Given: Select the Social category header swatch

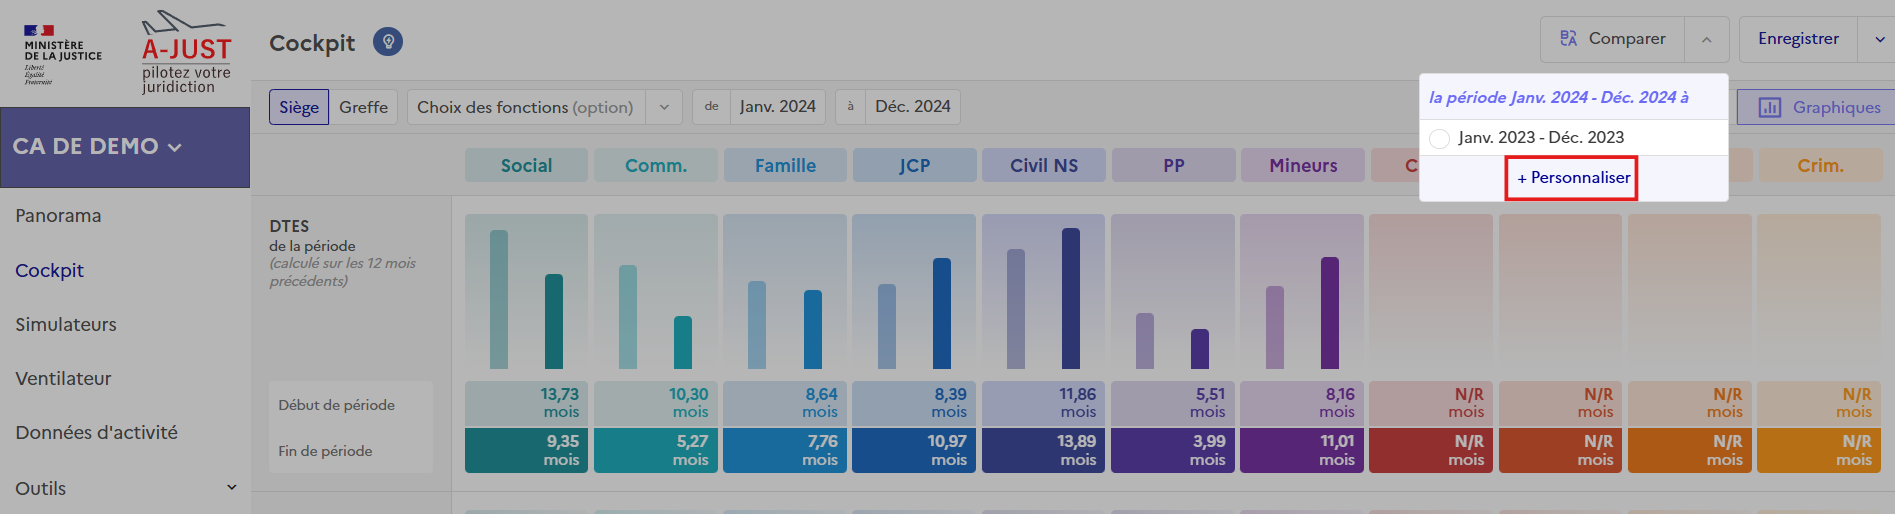Looking at the screenshot, I should point(526,166).
